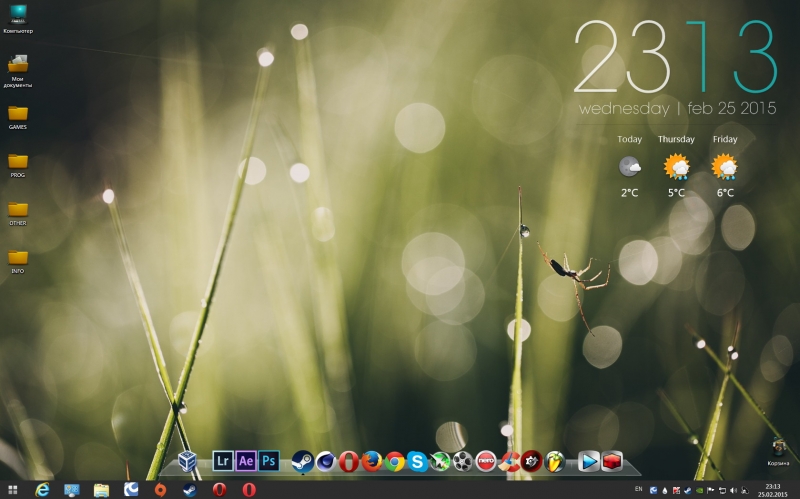This screenshot has height=499, width=800.
Task: Launch Nero from the dock
Action: click(x=486, y=462)
